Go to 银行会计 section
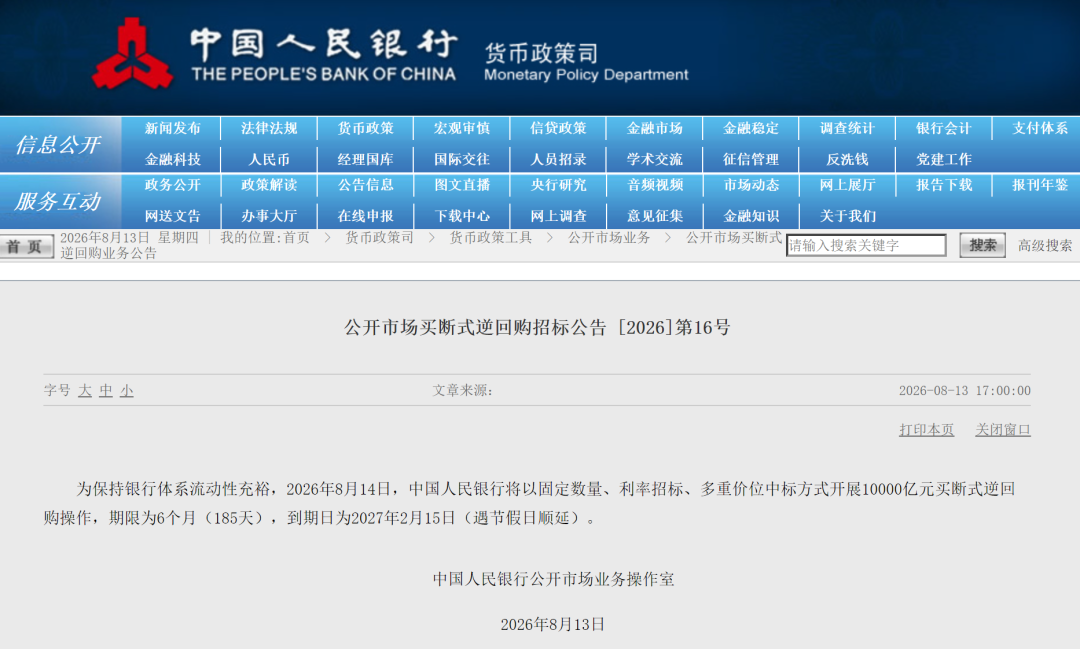This screenshot has width=1080, height=649. pyautogui.click(x=944, y=128)
